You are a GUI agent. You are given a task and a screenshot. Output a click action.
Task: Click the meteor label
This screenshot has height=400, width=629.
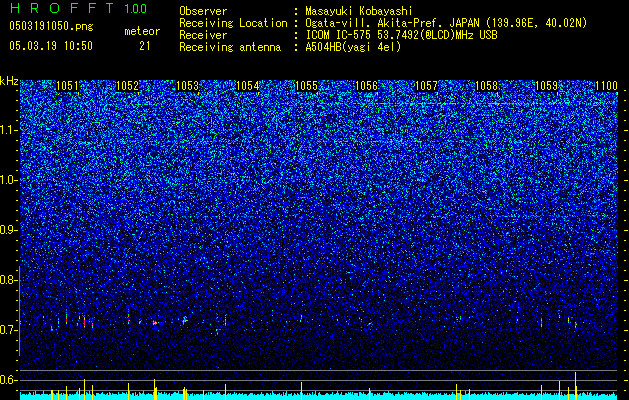coord(142,31)
